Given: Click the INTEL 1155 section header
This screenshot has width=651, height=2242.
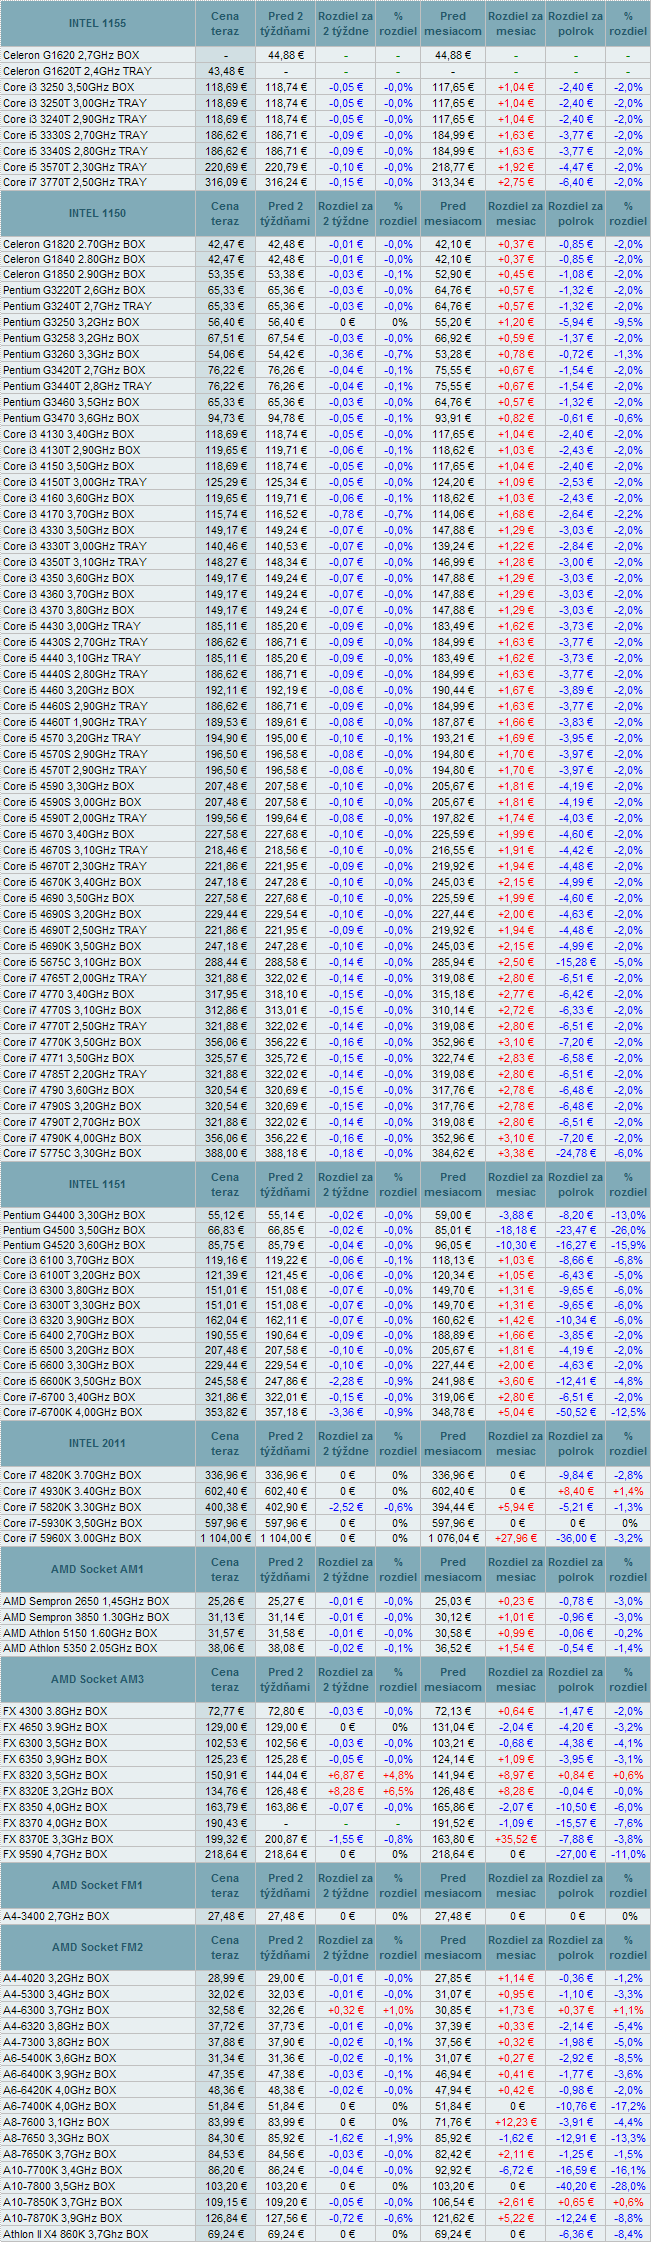Looking at the screenshot, I should pos(97,23).
